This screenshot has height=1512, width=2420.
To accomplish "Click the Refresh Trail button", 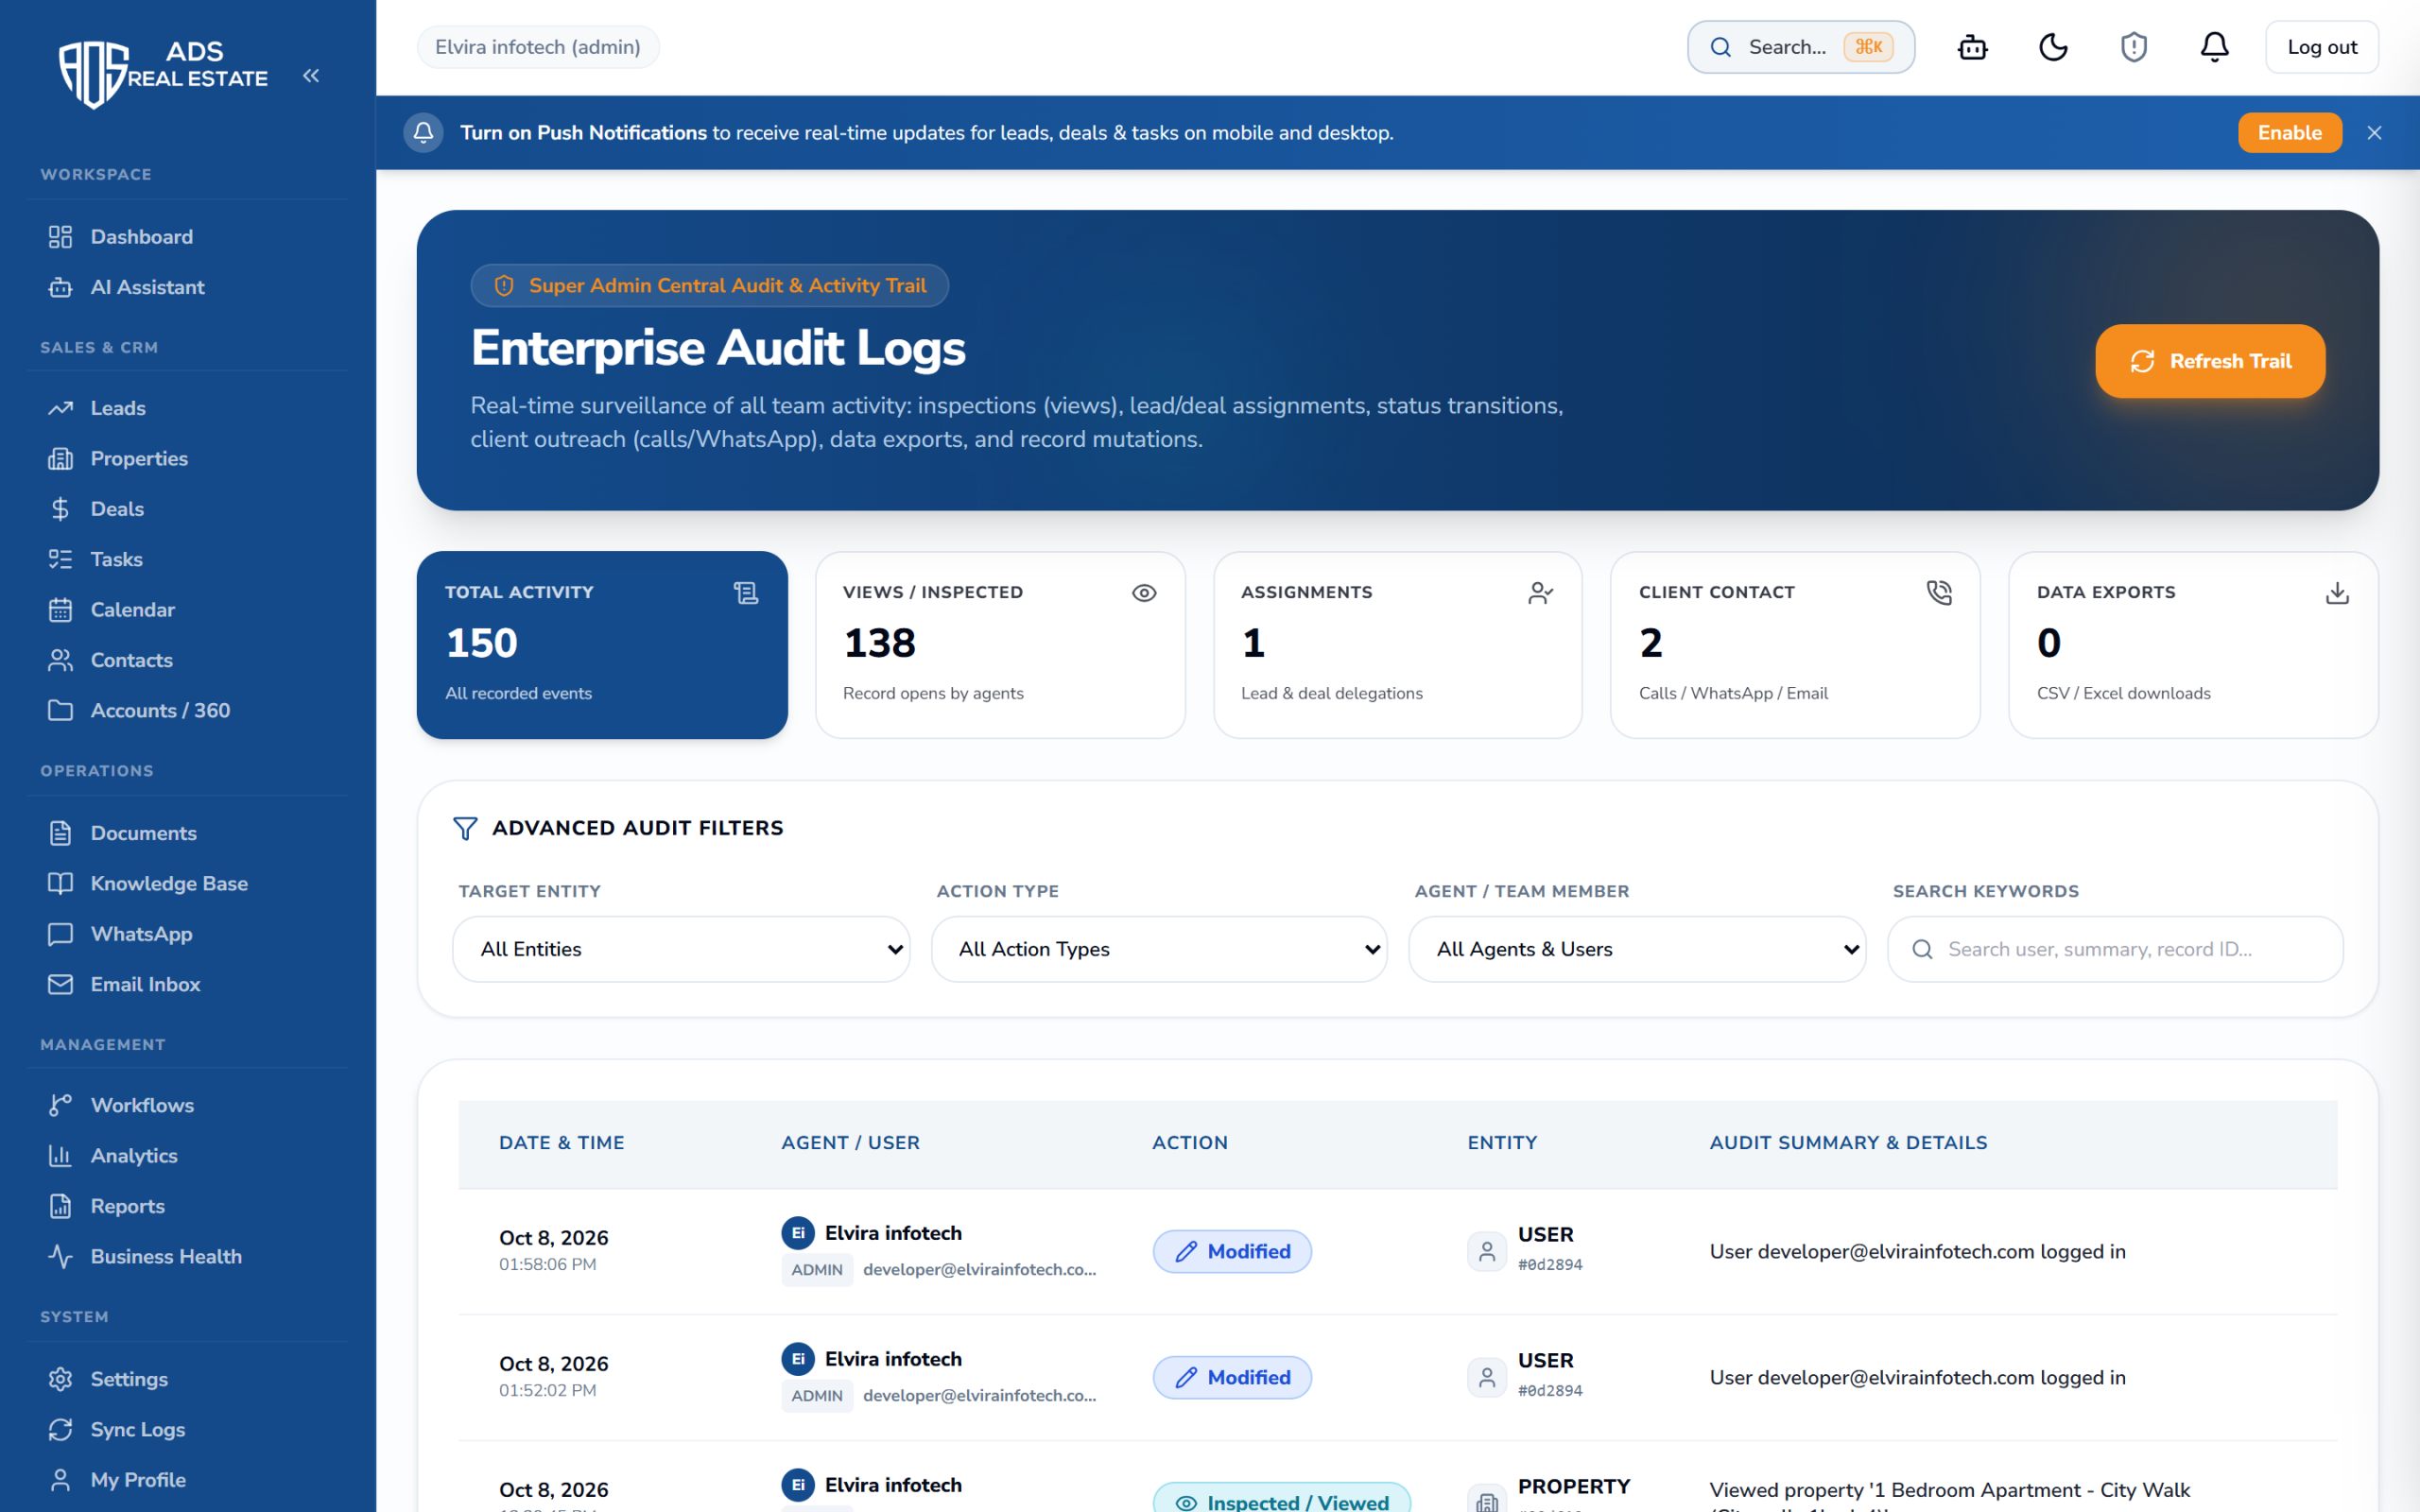I will pos(2210,361).
